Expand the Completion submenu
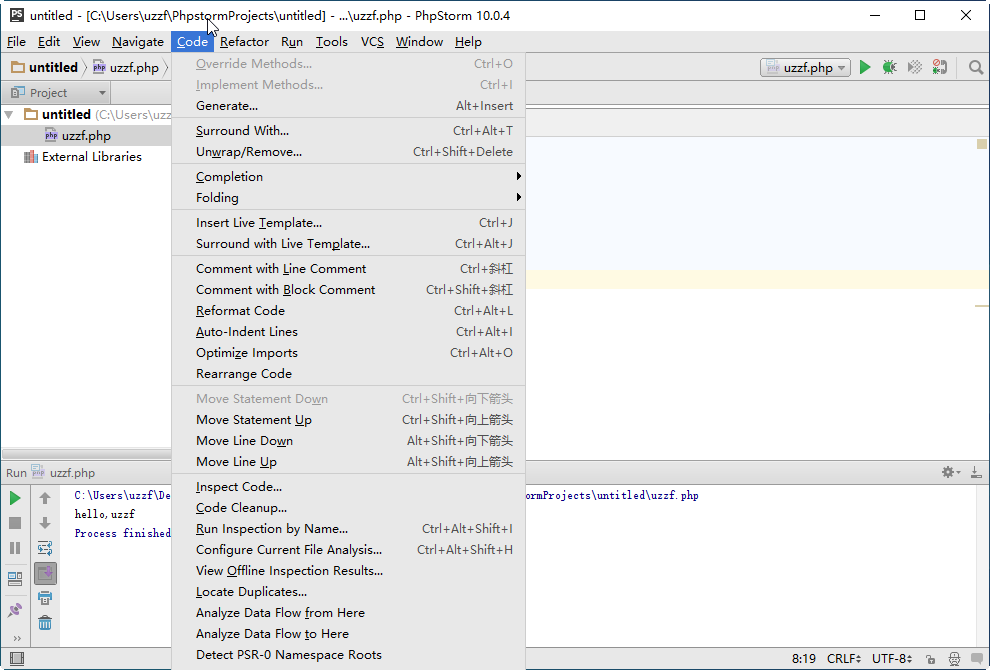The image size is (990, 670). (349, 177)
